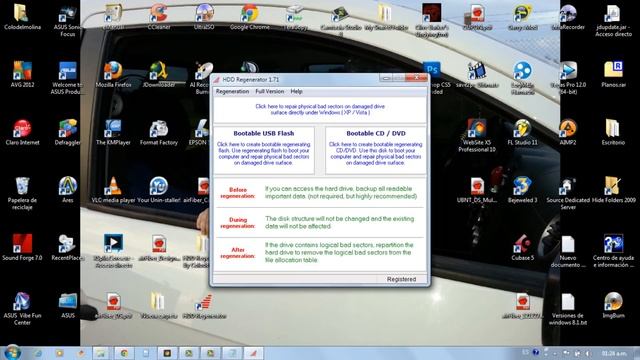The width and height of the screenshot is (640, 360).
Task: Open the Full Version menu
Action: click(269, 91)
